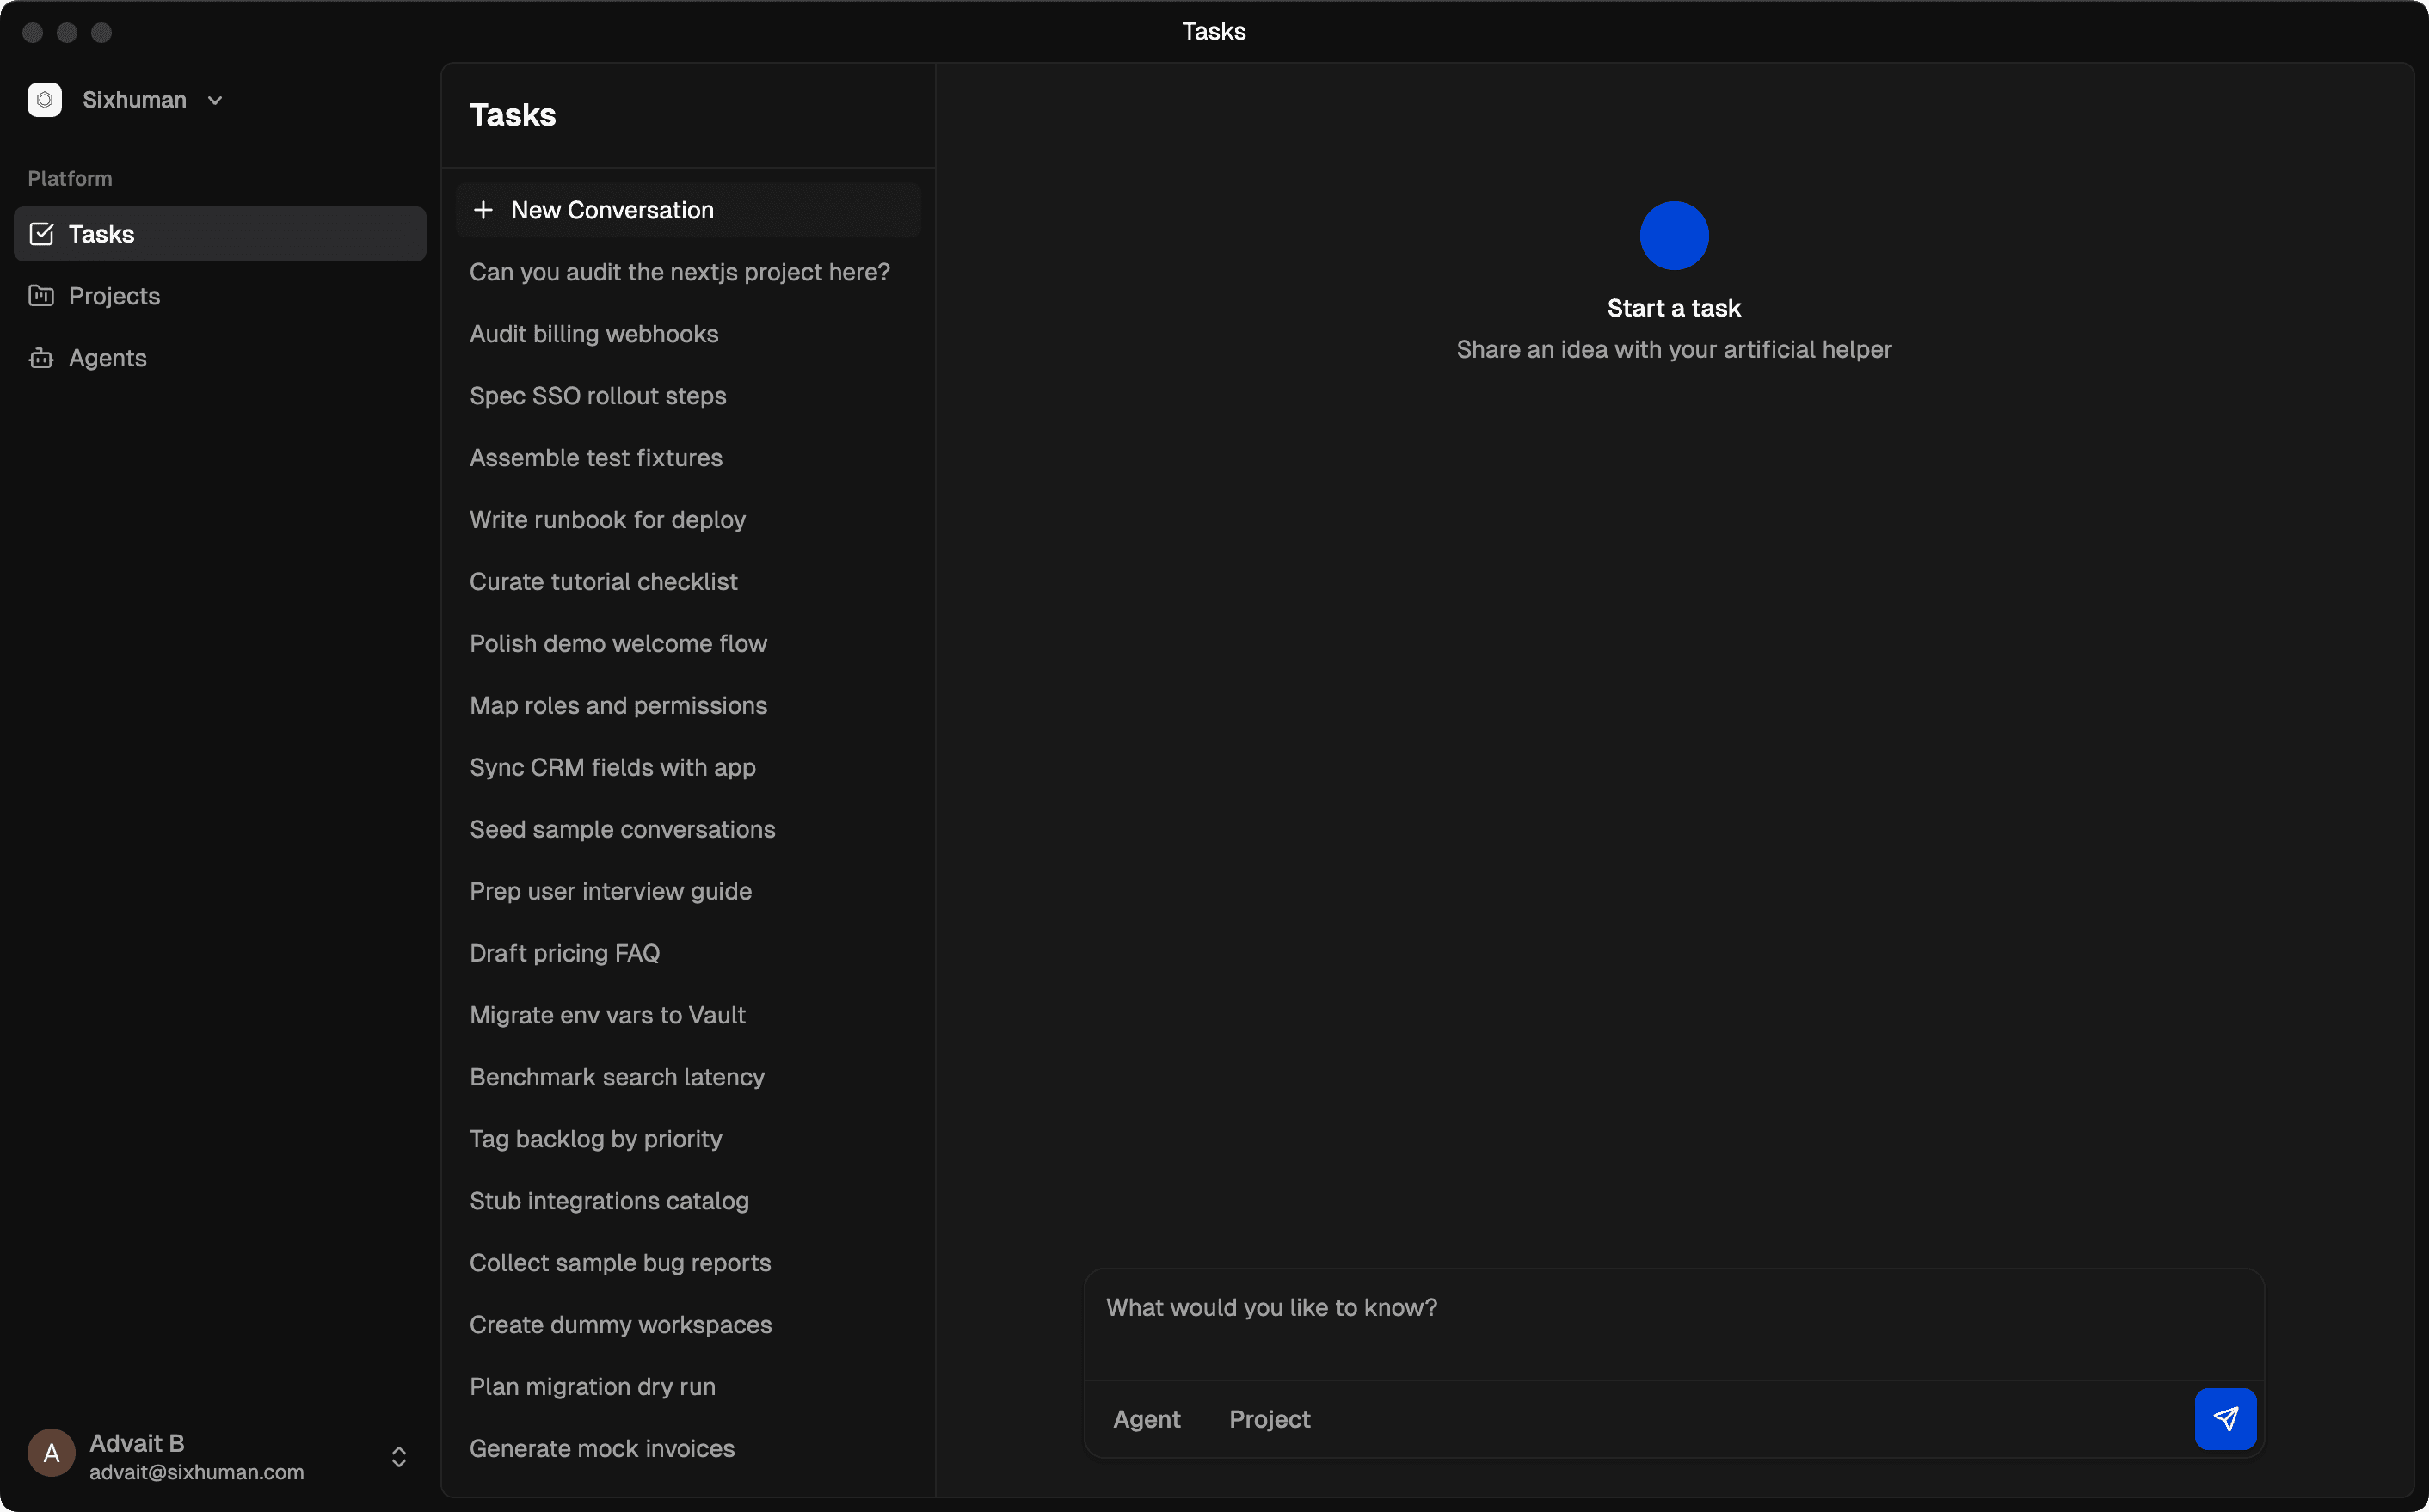Screen dimensions: 2429x1512
Task: Navigate to the Agents section
Action: 107,358
